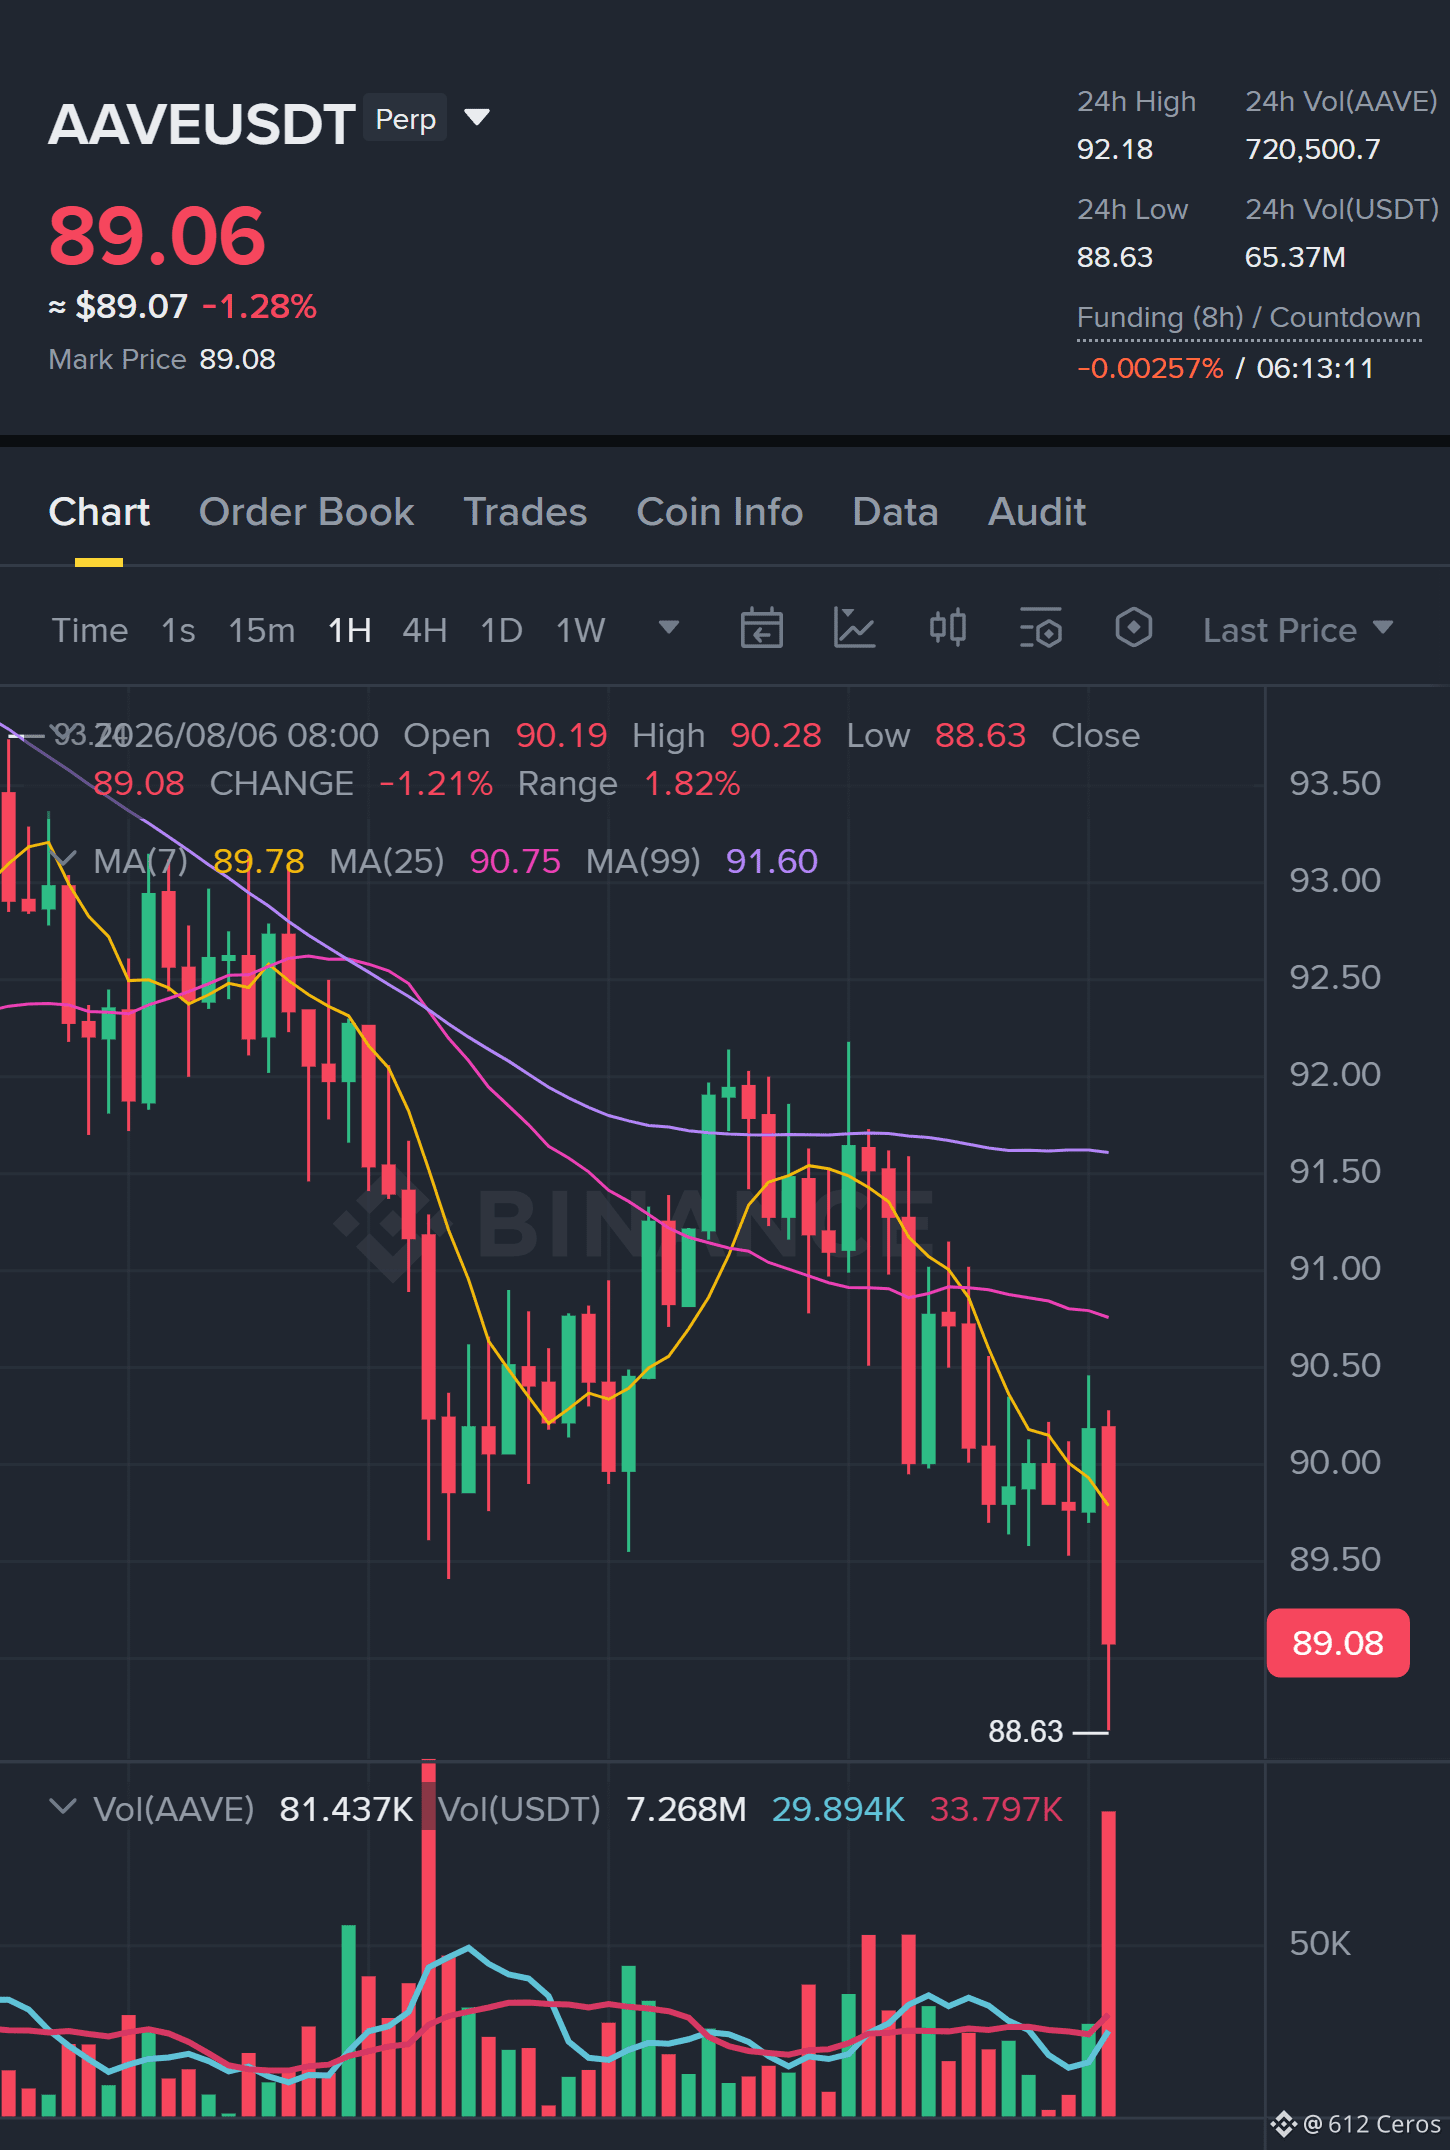Collapse the Vol(AAVE) indicator legend chevron
Viewport: 1450px width, 2150px height.
click(63, 1807)
